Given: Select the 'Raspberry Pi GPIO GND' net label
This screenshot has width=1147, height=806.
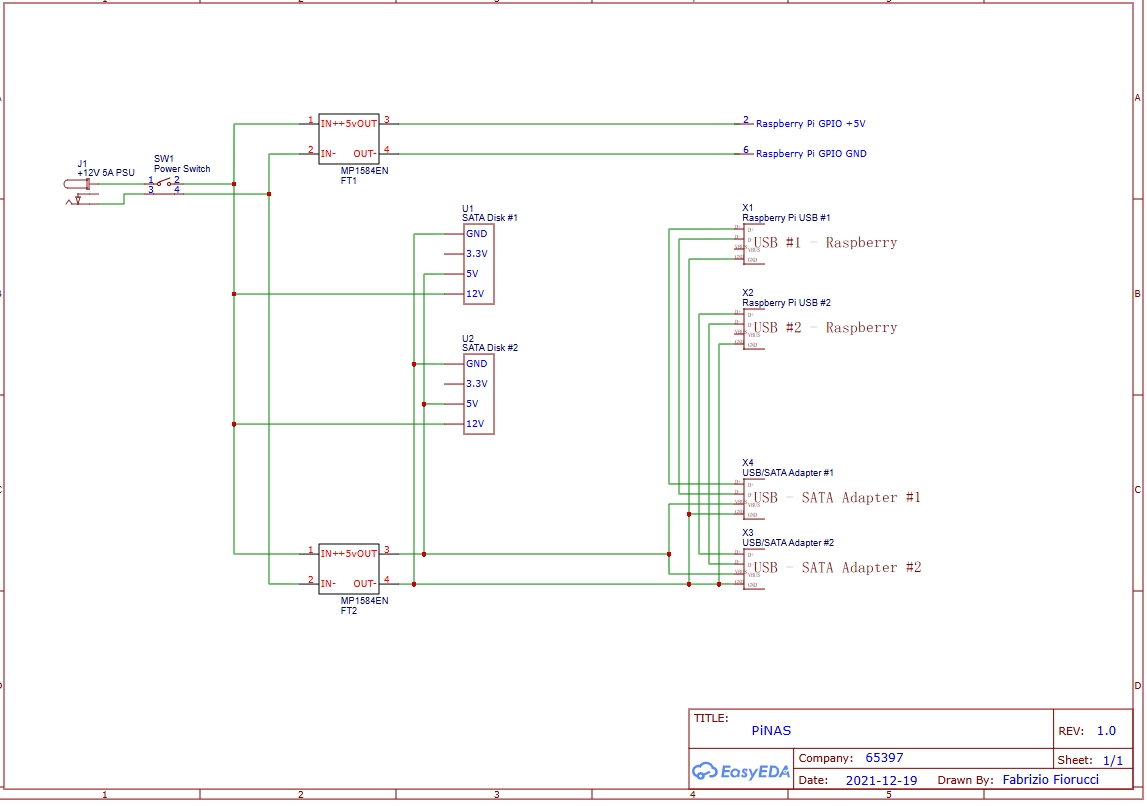Looking at the screenshot, I should [x=811, y=154].
